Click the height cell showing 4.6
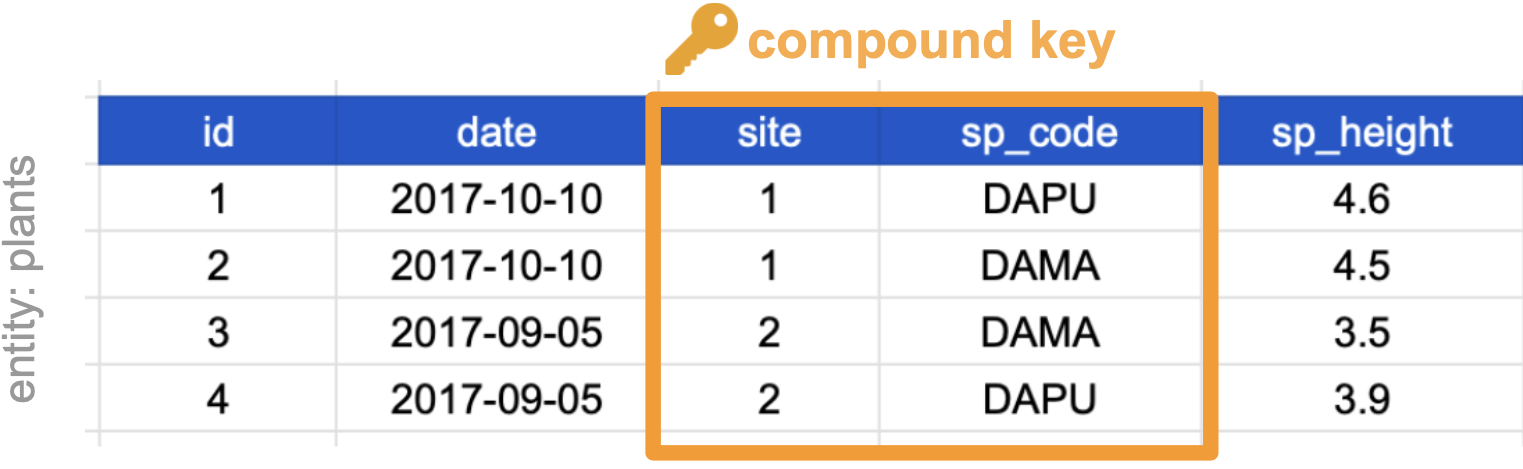The height and width of the screenshot is (469, 1523). 1361,199
